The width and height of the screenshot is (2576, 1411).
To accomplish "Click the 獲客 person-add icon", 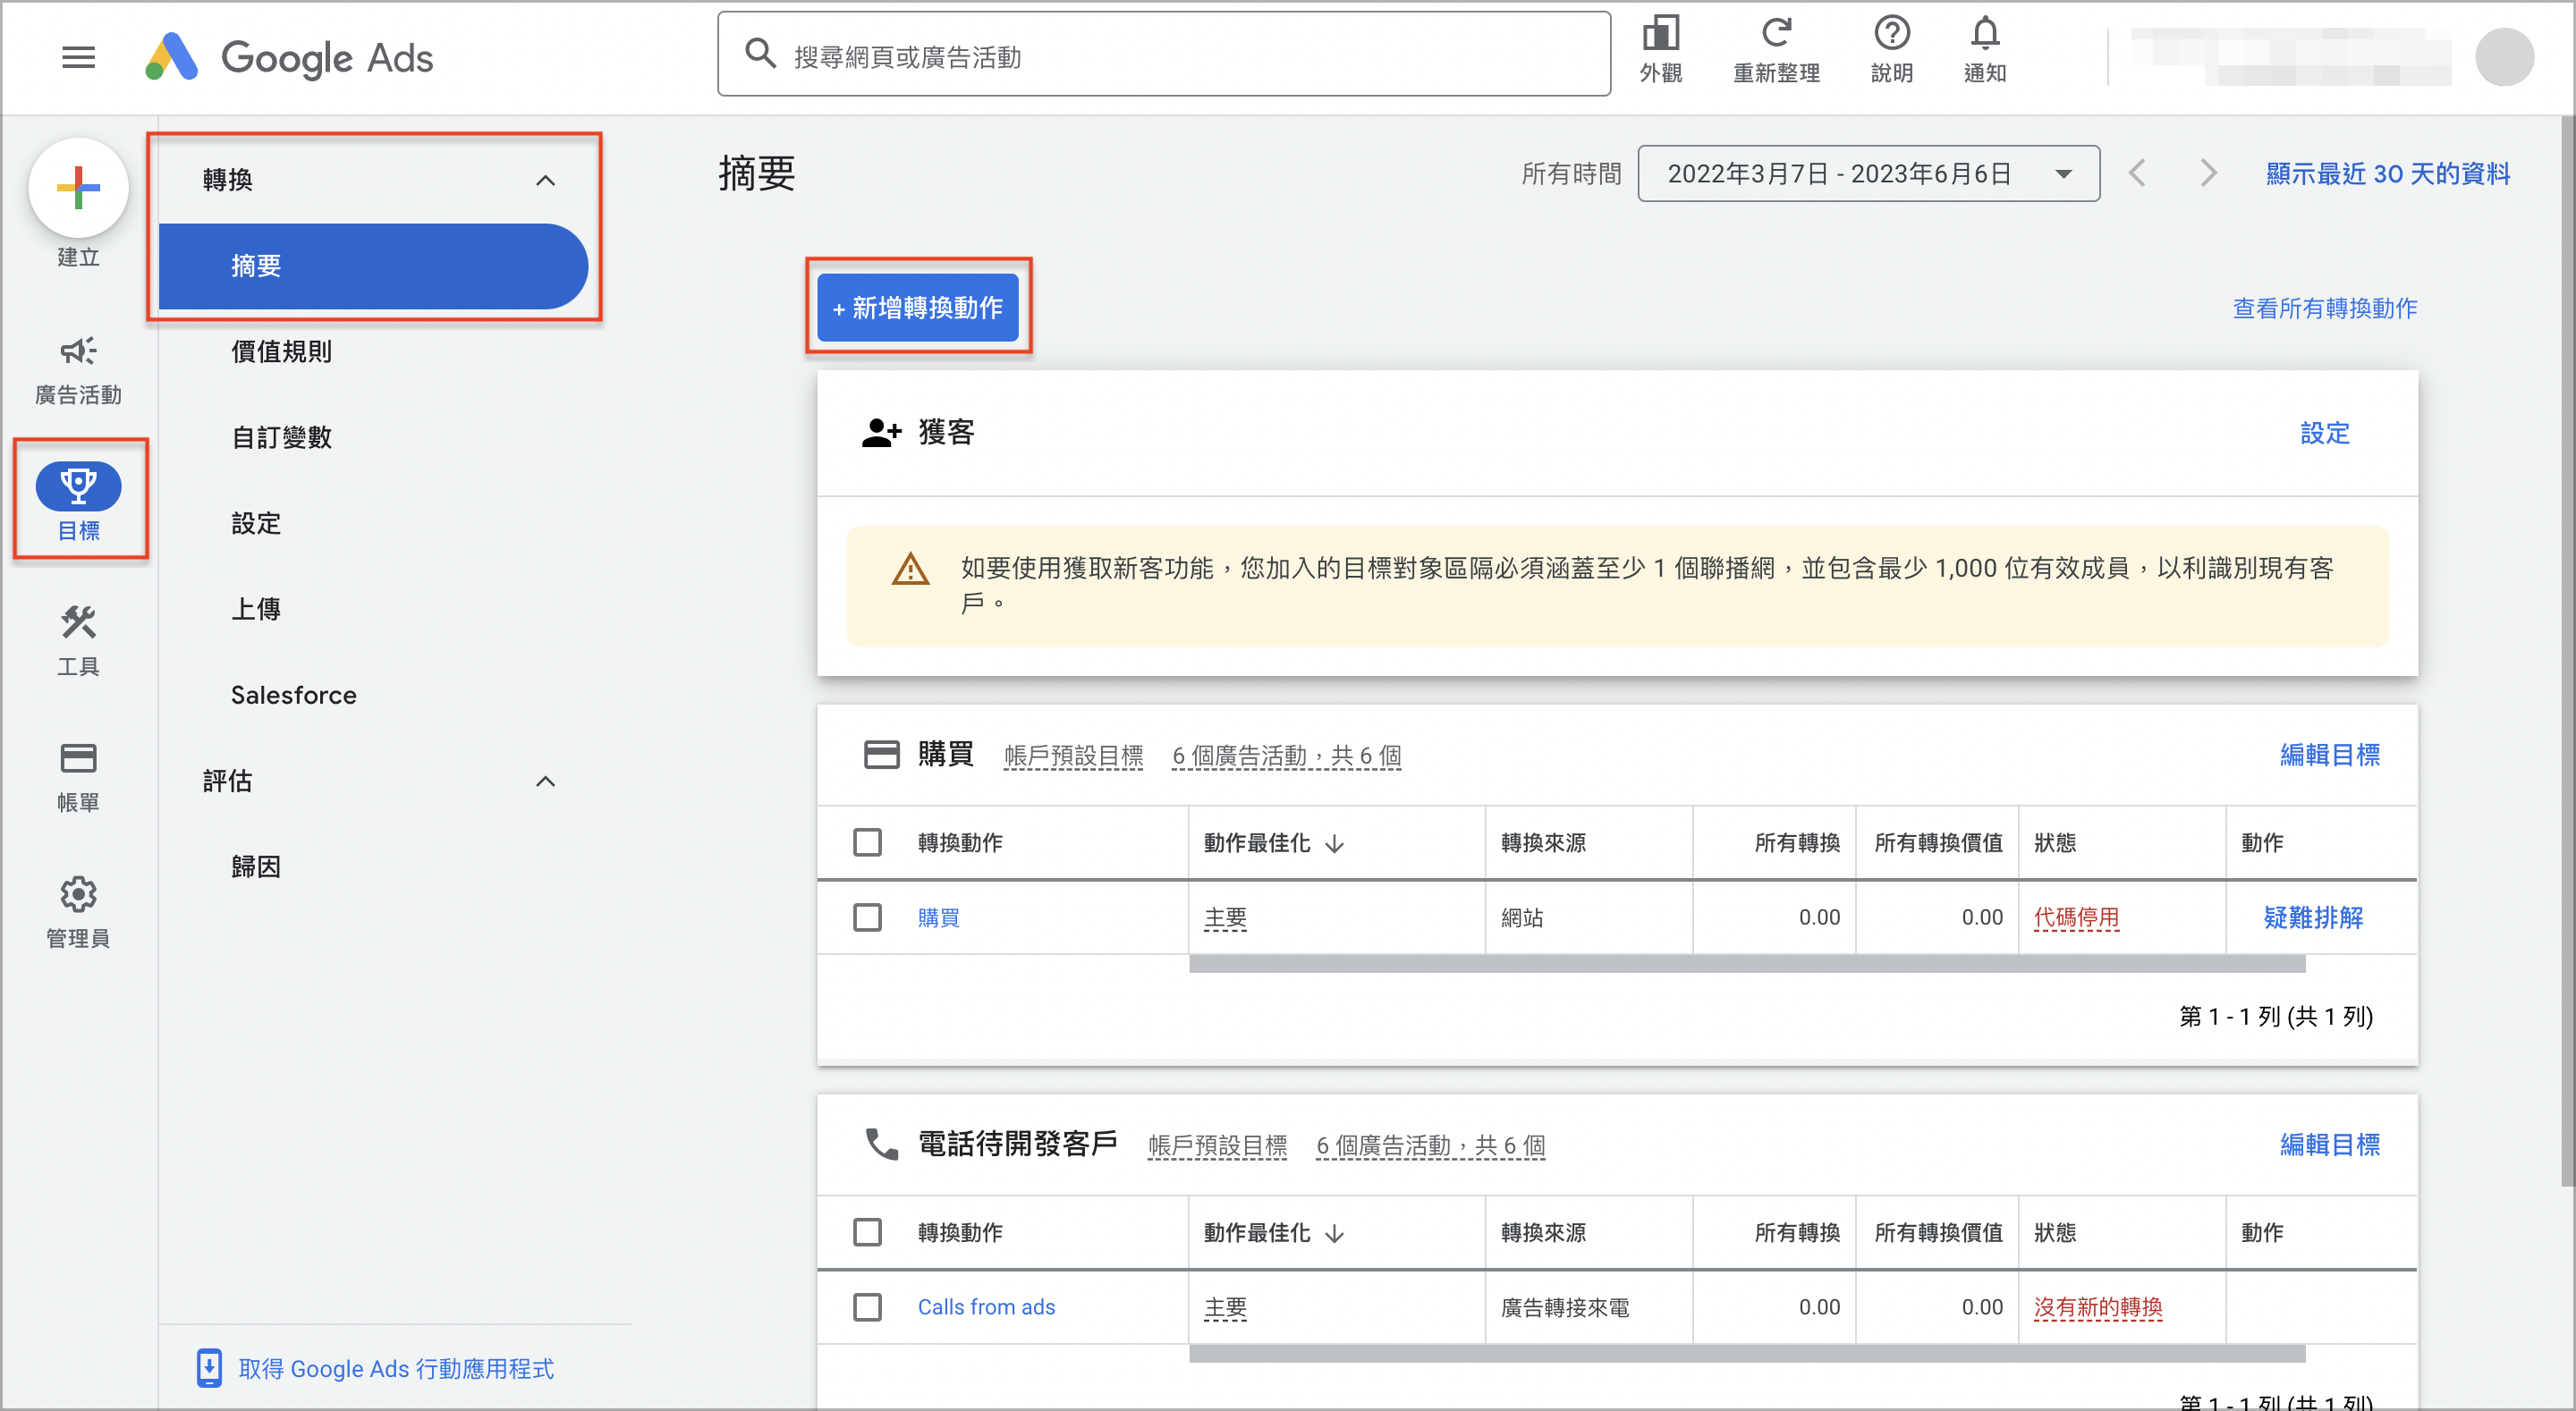I will click(881, 433).
